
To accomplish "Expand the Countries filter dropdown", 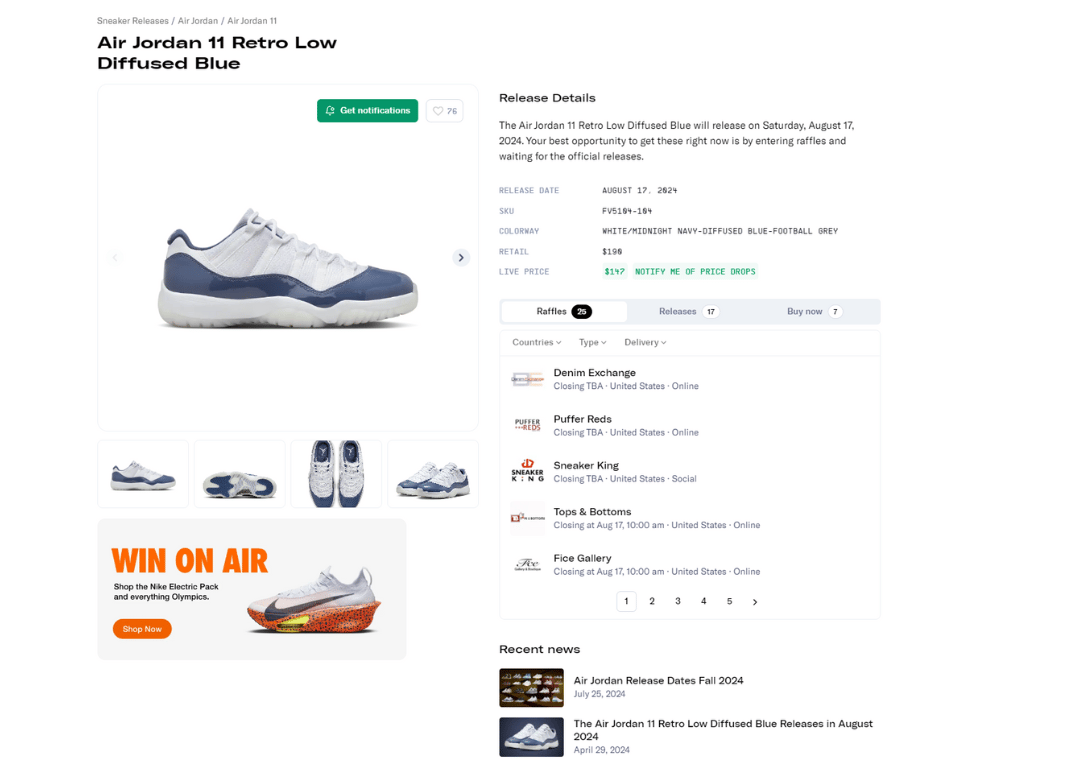I will click(x=537, y=342).
